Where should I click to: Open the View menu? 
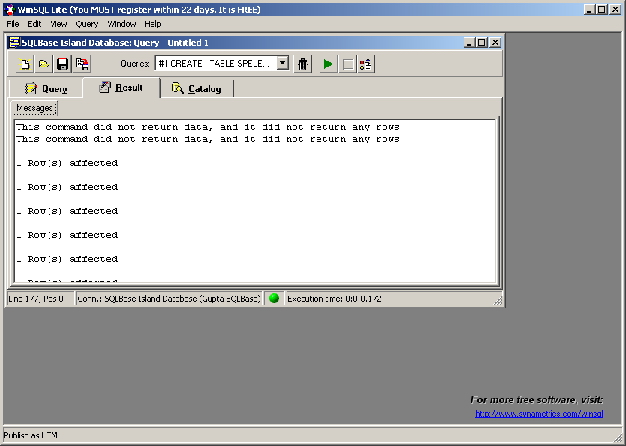coord(58,24)
